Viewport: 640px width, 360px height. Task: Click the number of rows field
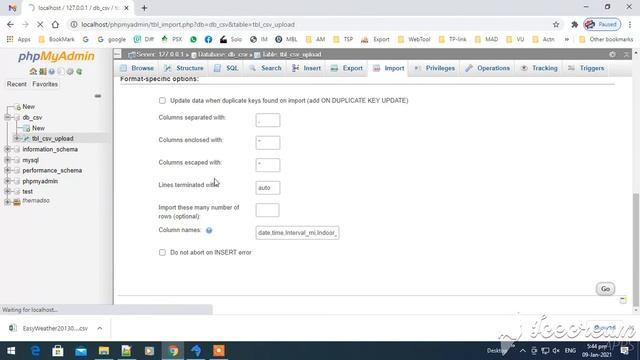268,210
